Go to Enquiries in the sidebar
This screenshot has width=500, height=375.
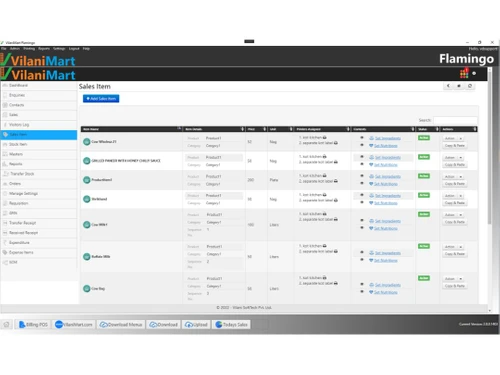[39, 95]
